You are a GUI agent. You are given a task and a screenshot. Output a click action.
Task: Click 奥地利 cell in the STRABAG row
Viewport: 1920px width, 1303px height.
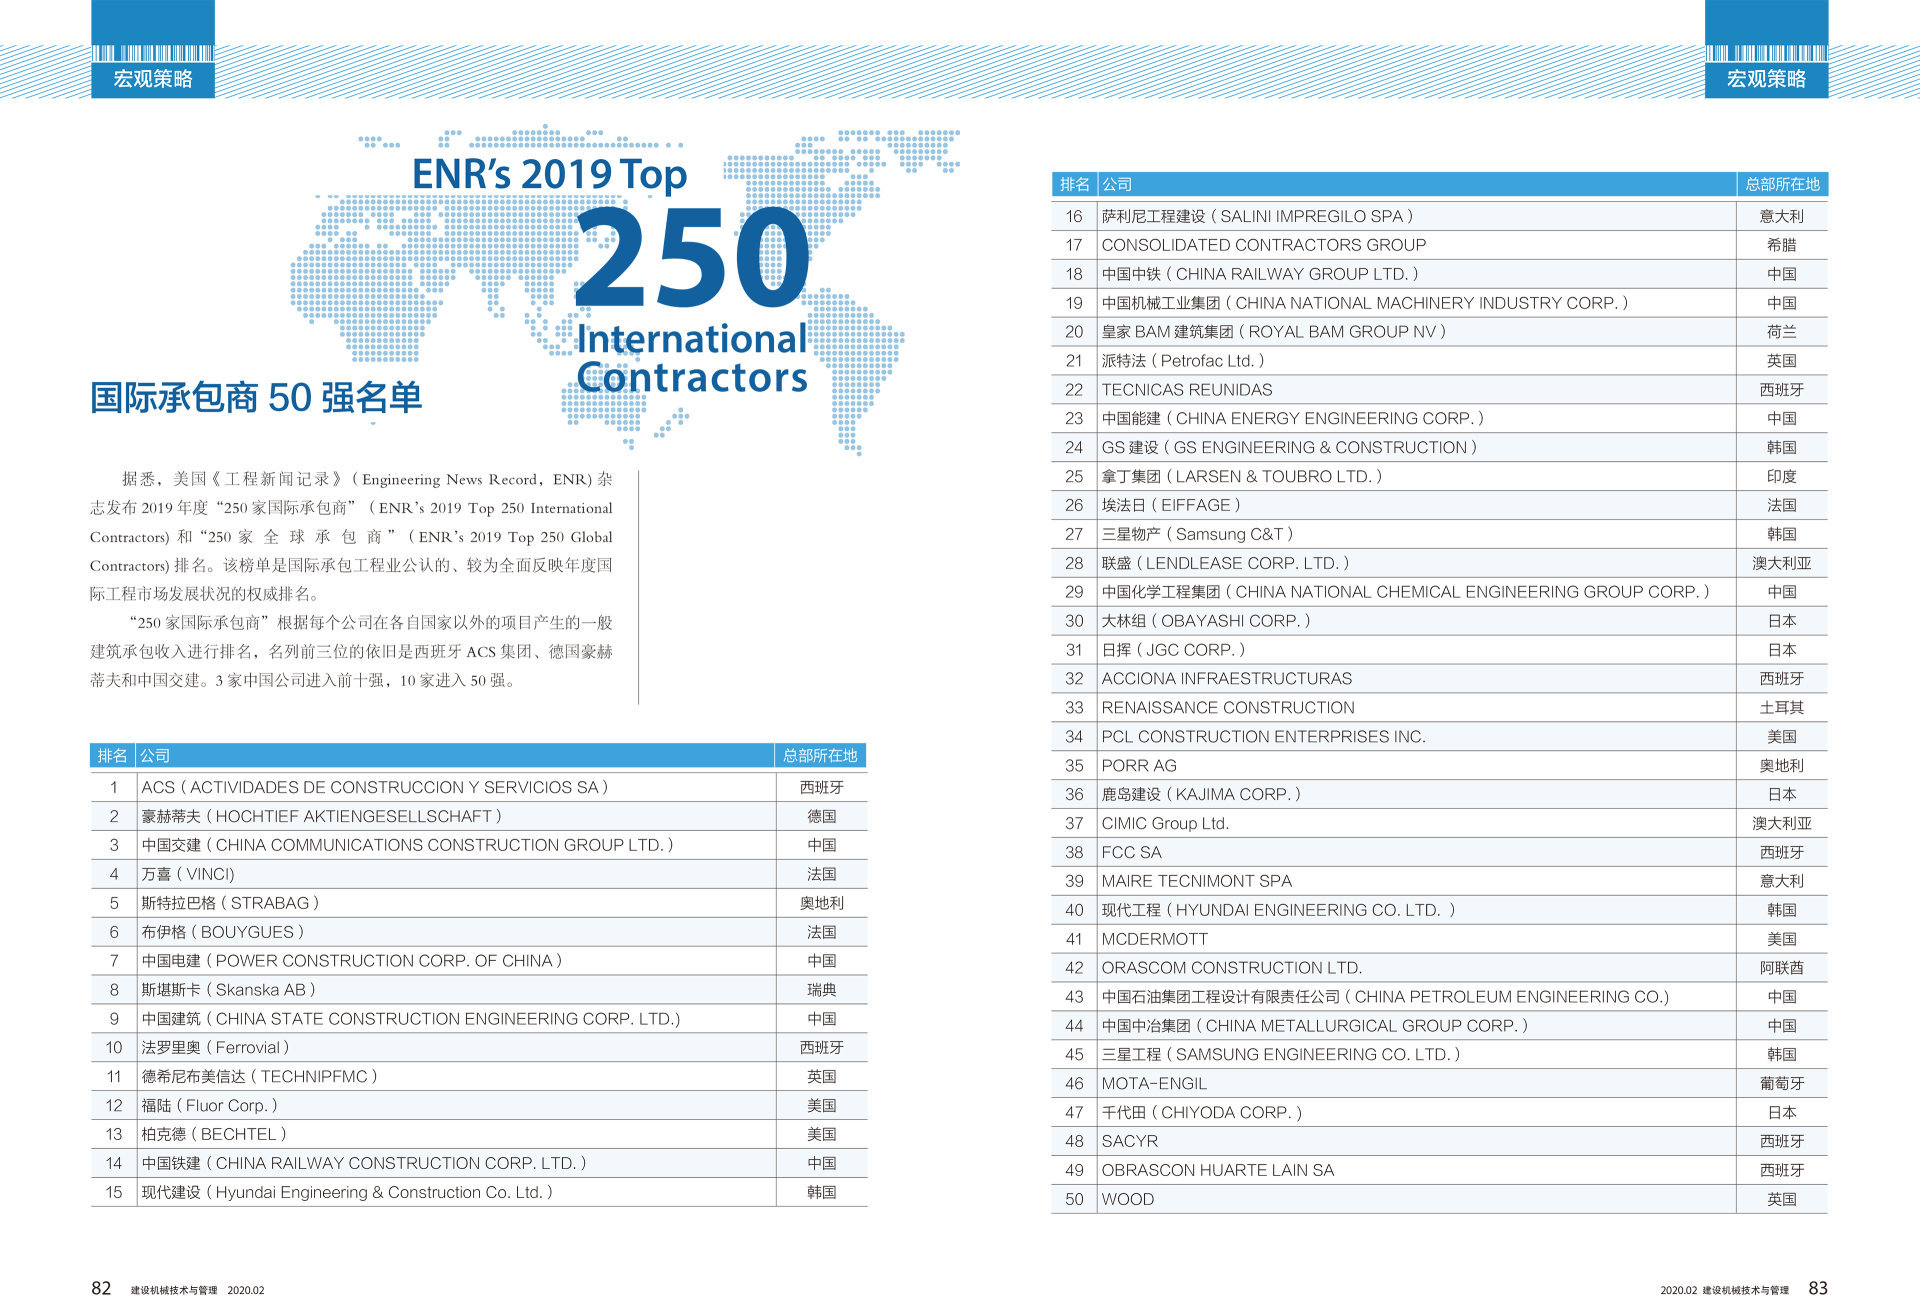[x=821, y=903]
